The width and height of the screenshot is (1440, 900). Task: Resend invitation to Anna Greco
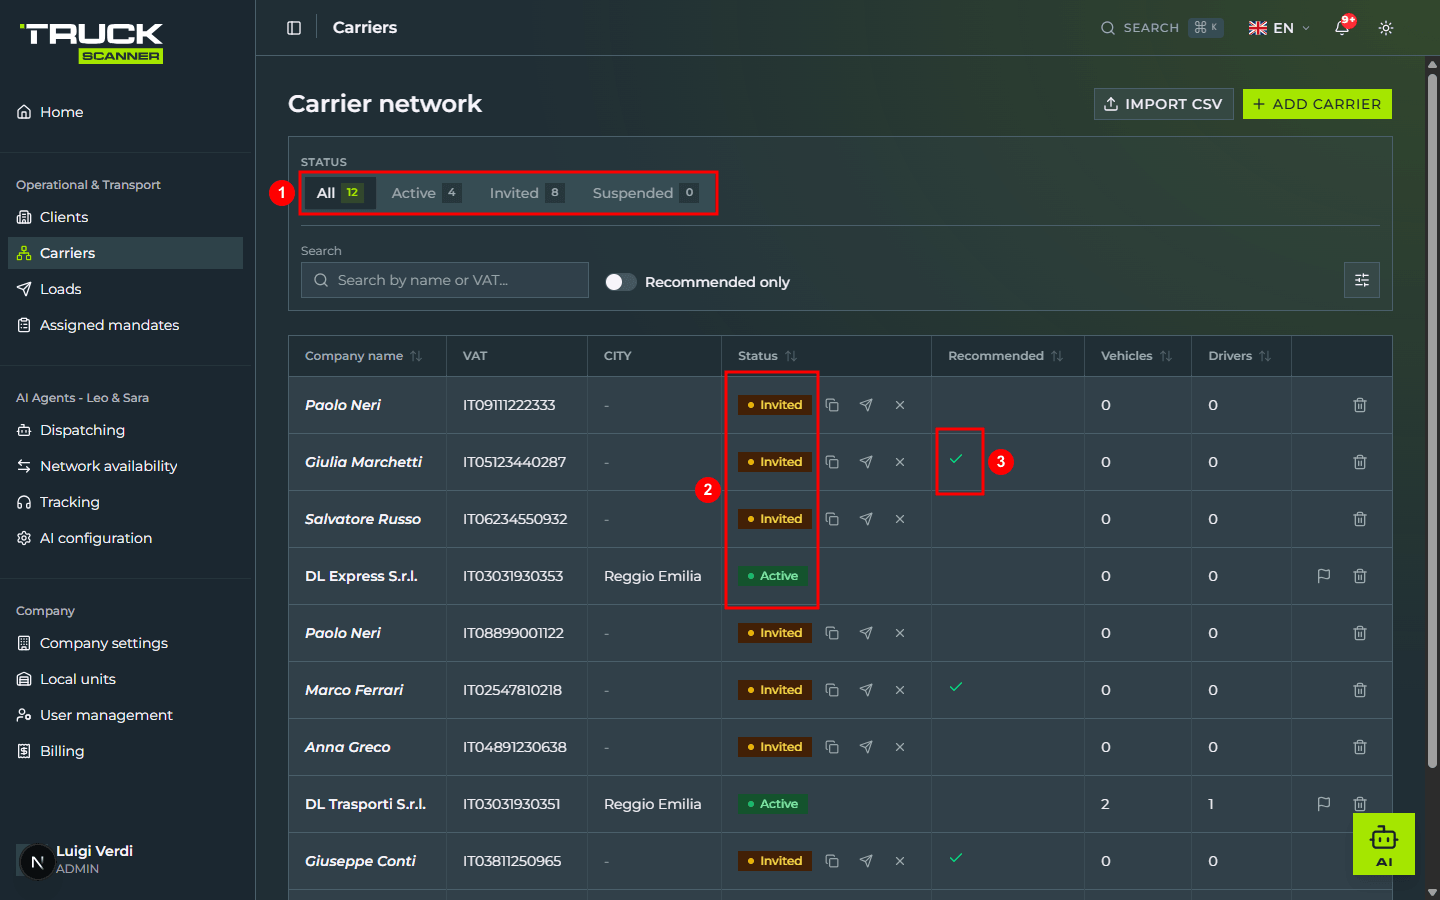(866, 747)
